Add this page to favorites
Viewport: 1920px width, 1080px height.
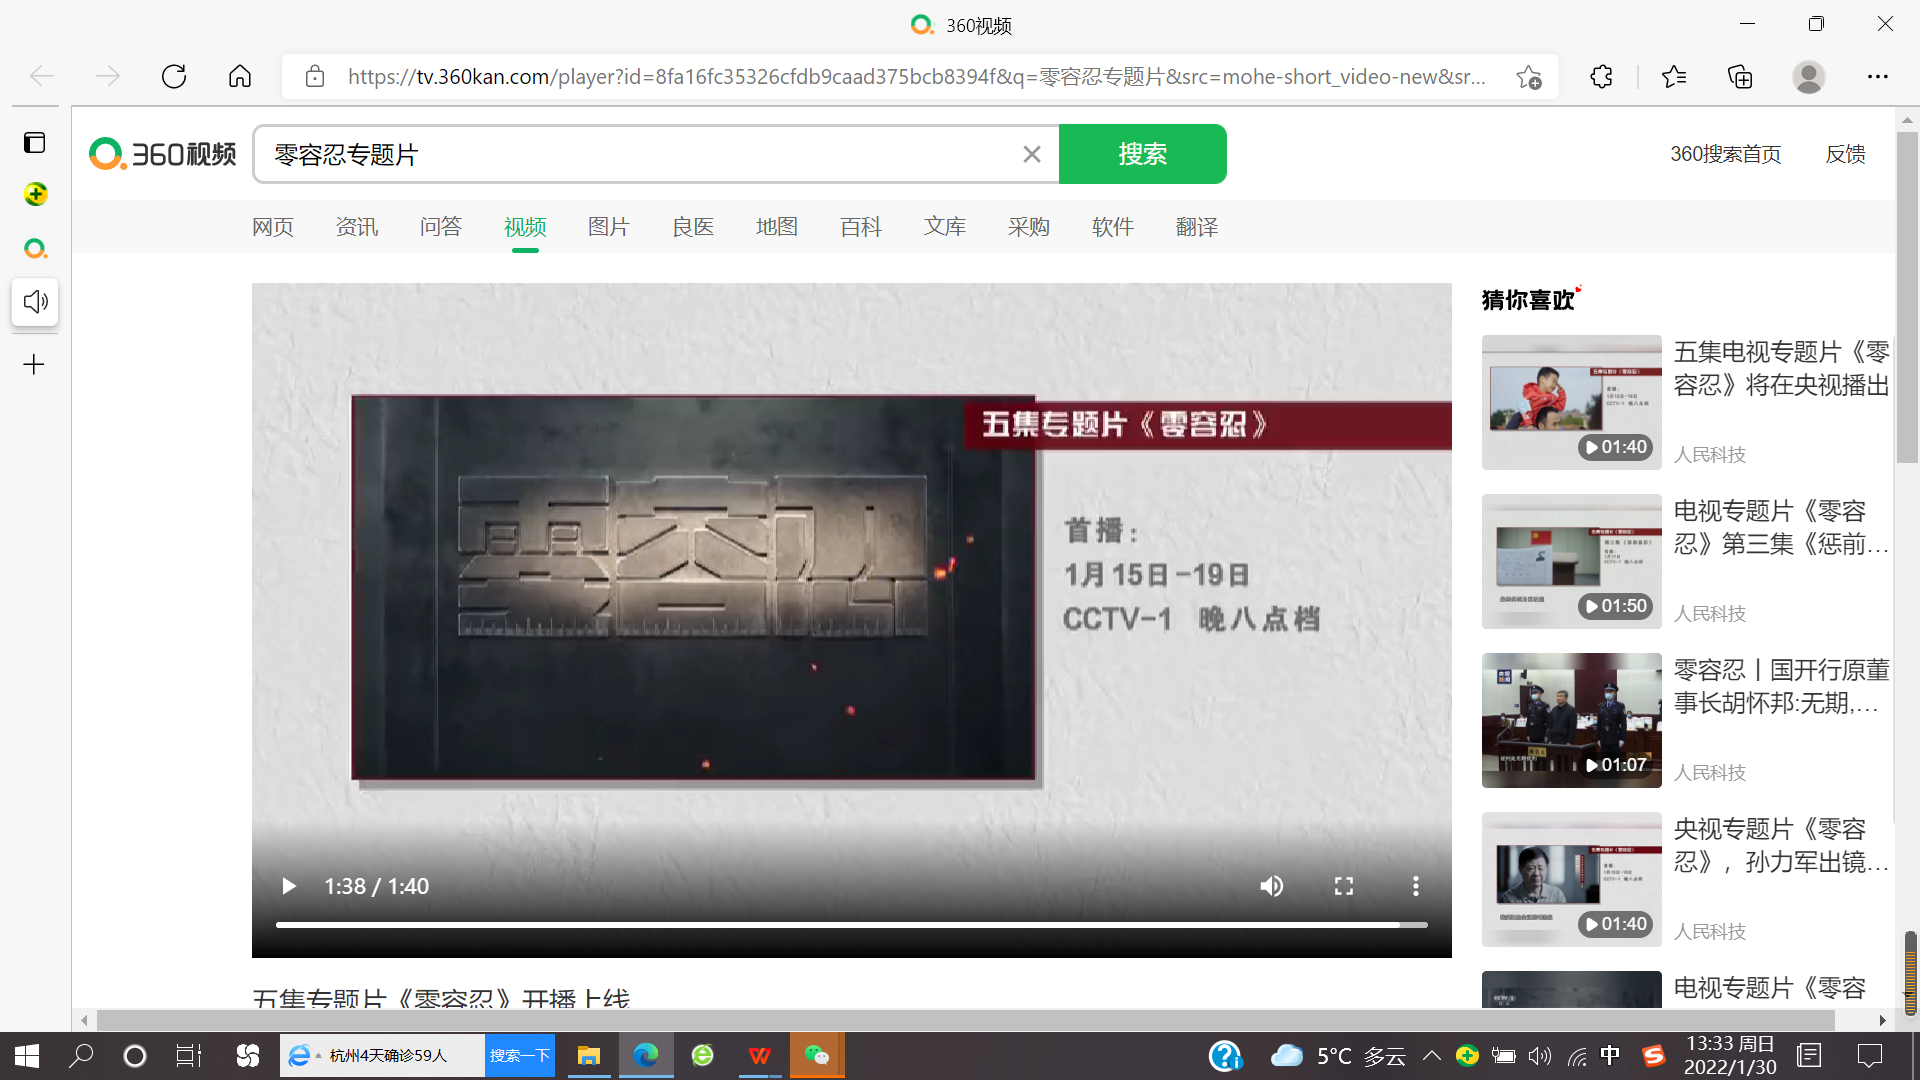click(1528, 77)
